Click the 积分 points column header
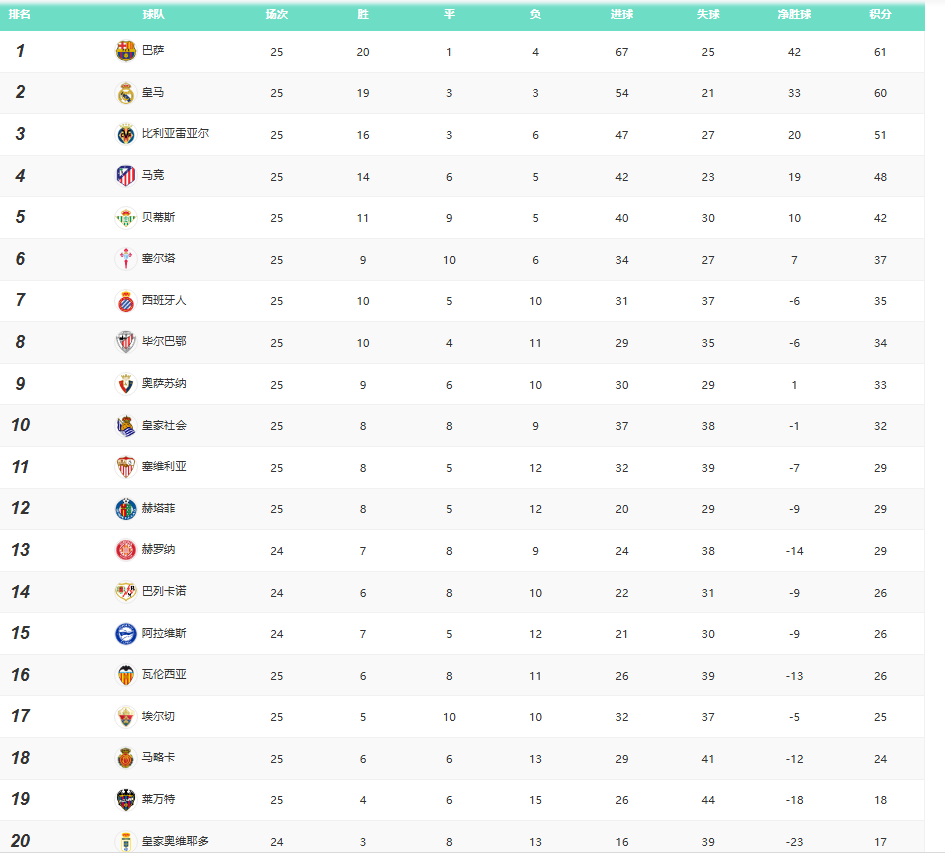This screenshot has height=853, width=945. 880,15
